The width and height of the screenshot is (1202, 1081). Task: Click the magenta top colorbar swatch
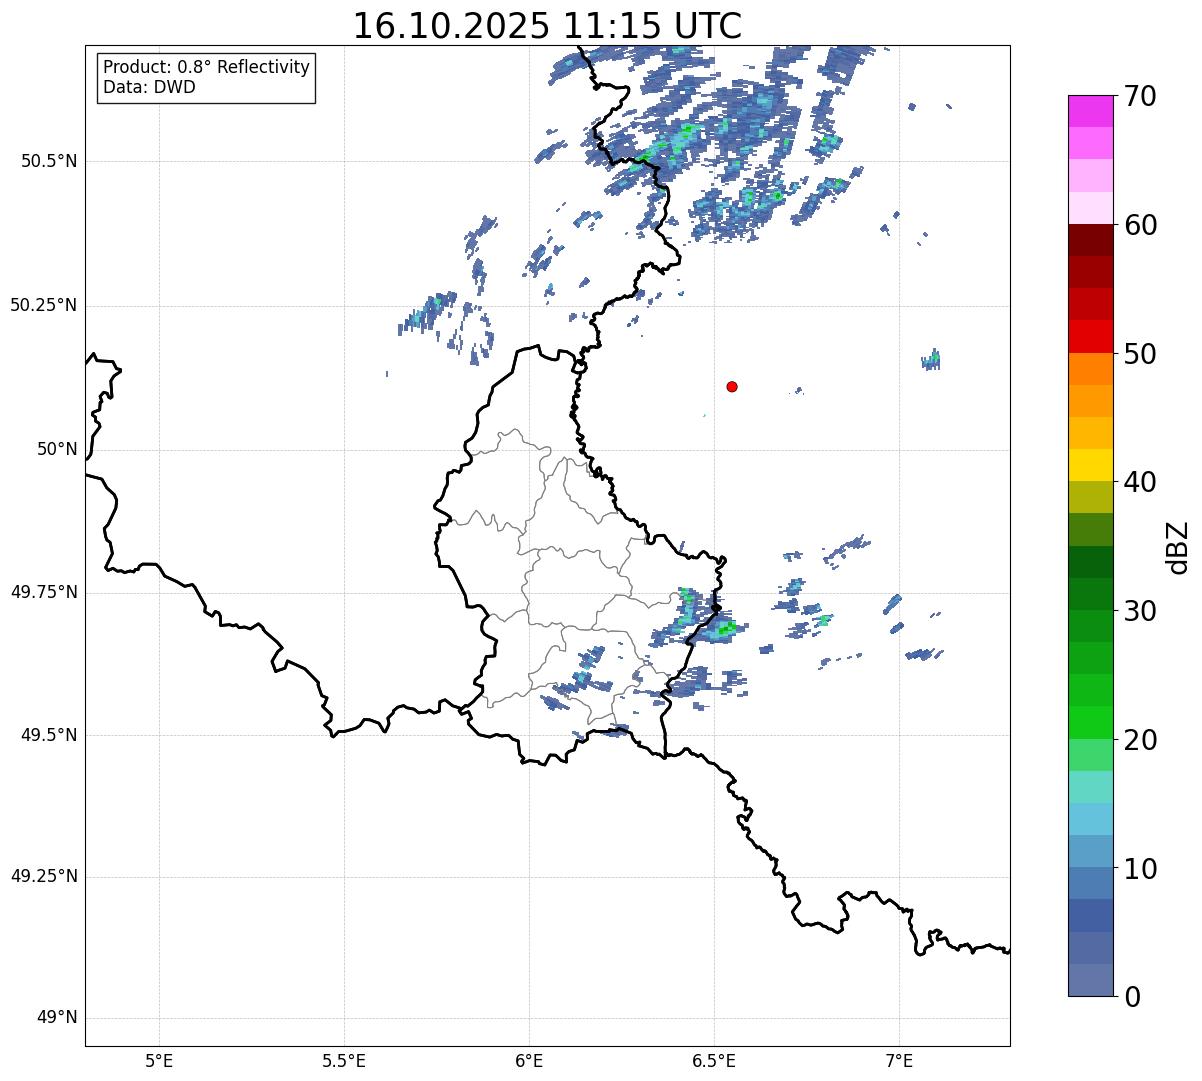(1091, 111)
